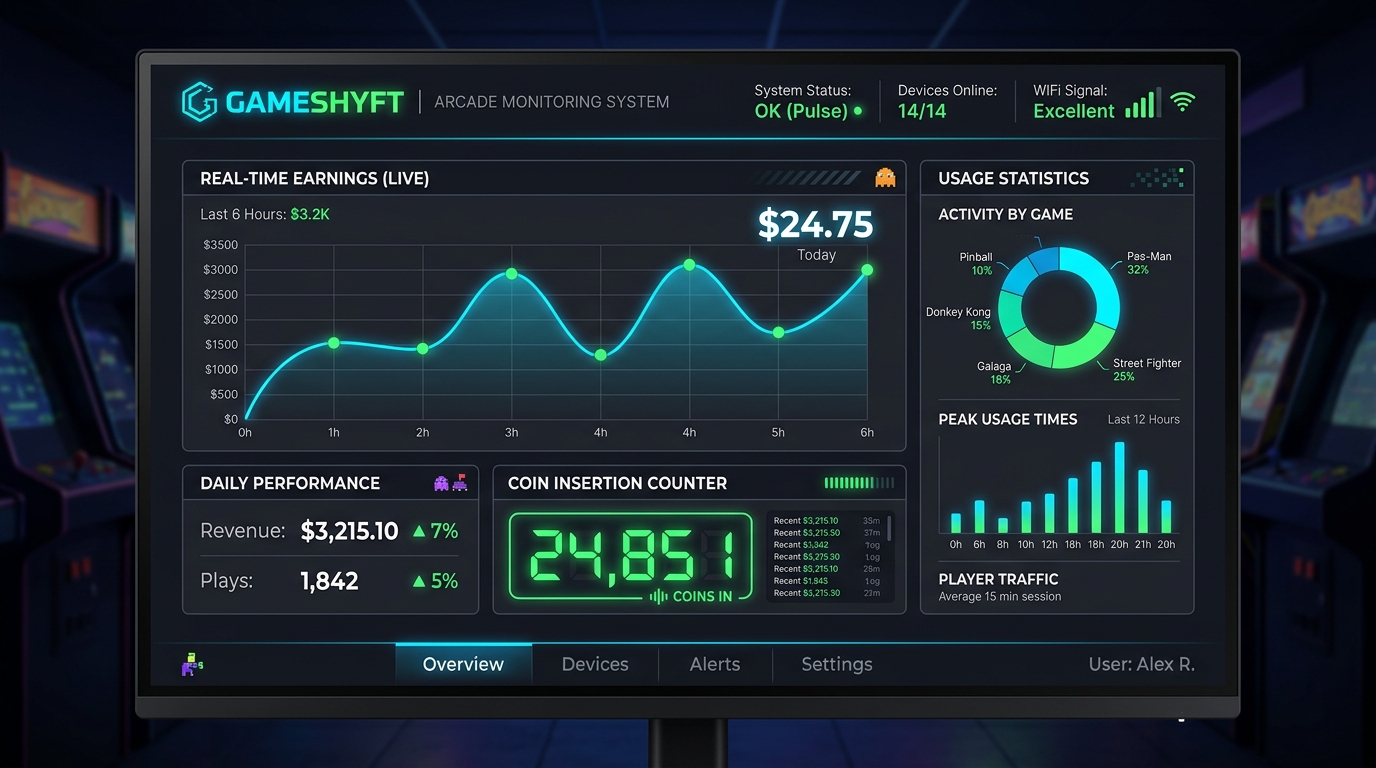Click the REAL-TIME EARNINGS (LIVE) title
The width and height of the screenshot is (1376, 768).
314,178
